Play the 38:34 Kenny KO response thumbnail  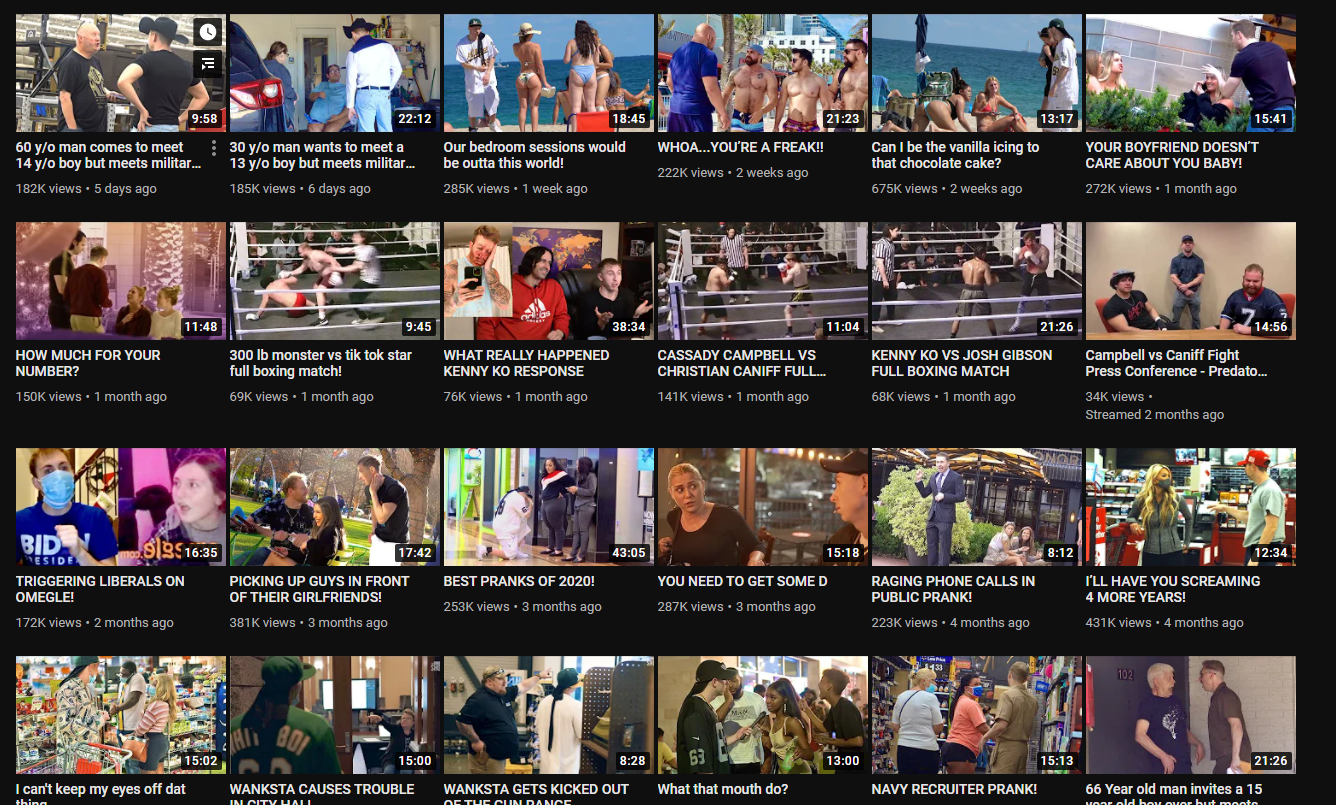click(548, 281)
